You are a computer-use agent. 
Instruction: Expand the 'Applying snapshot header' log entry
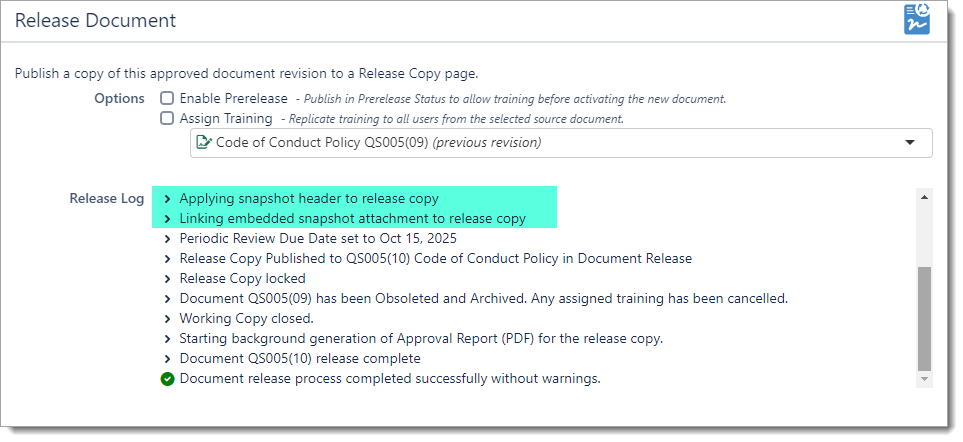(168, 199)
